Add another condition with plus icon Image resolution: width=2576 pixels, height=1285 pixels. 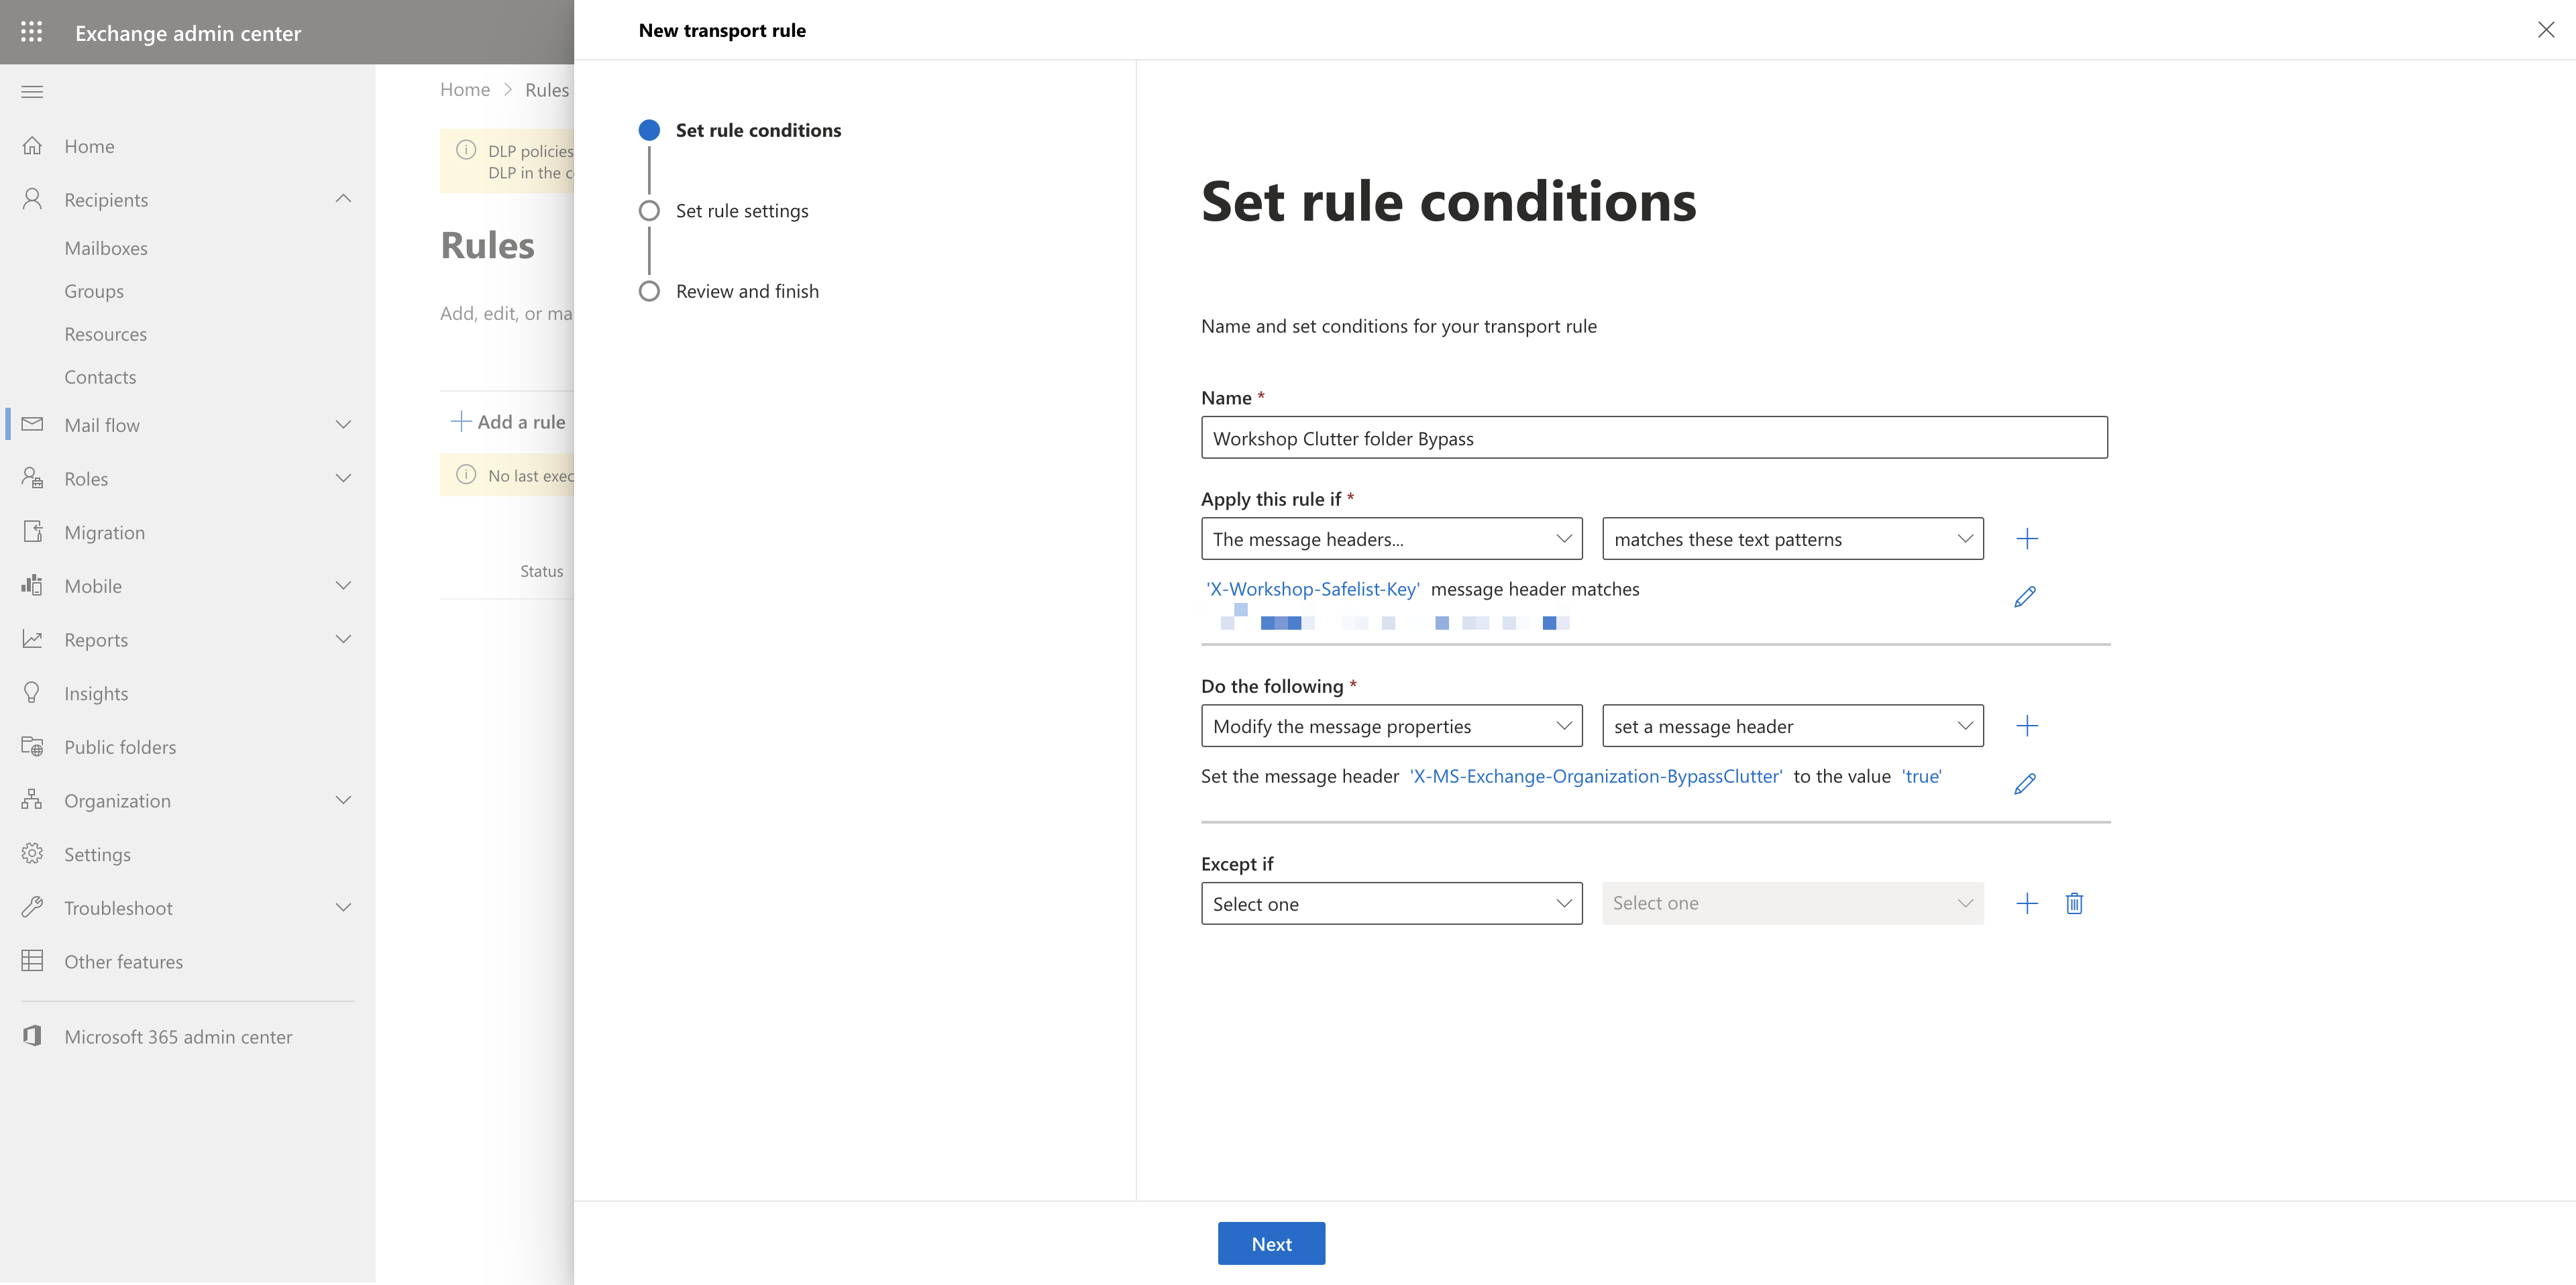[x=2026, y=539]
